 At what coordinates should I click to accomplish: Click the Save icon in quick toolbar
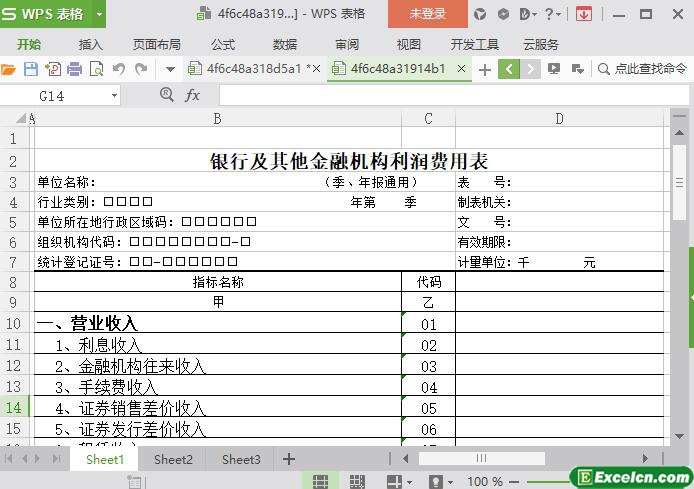pyautogui.click(x=30, y=69)
